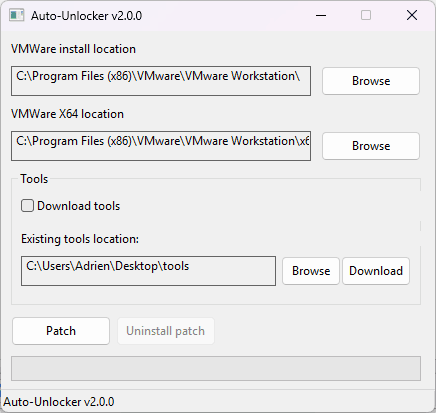Focus the VMWare X64 location path field

[161, 146]
